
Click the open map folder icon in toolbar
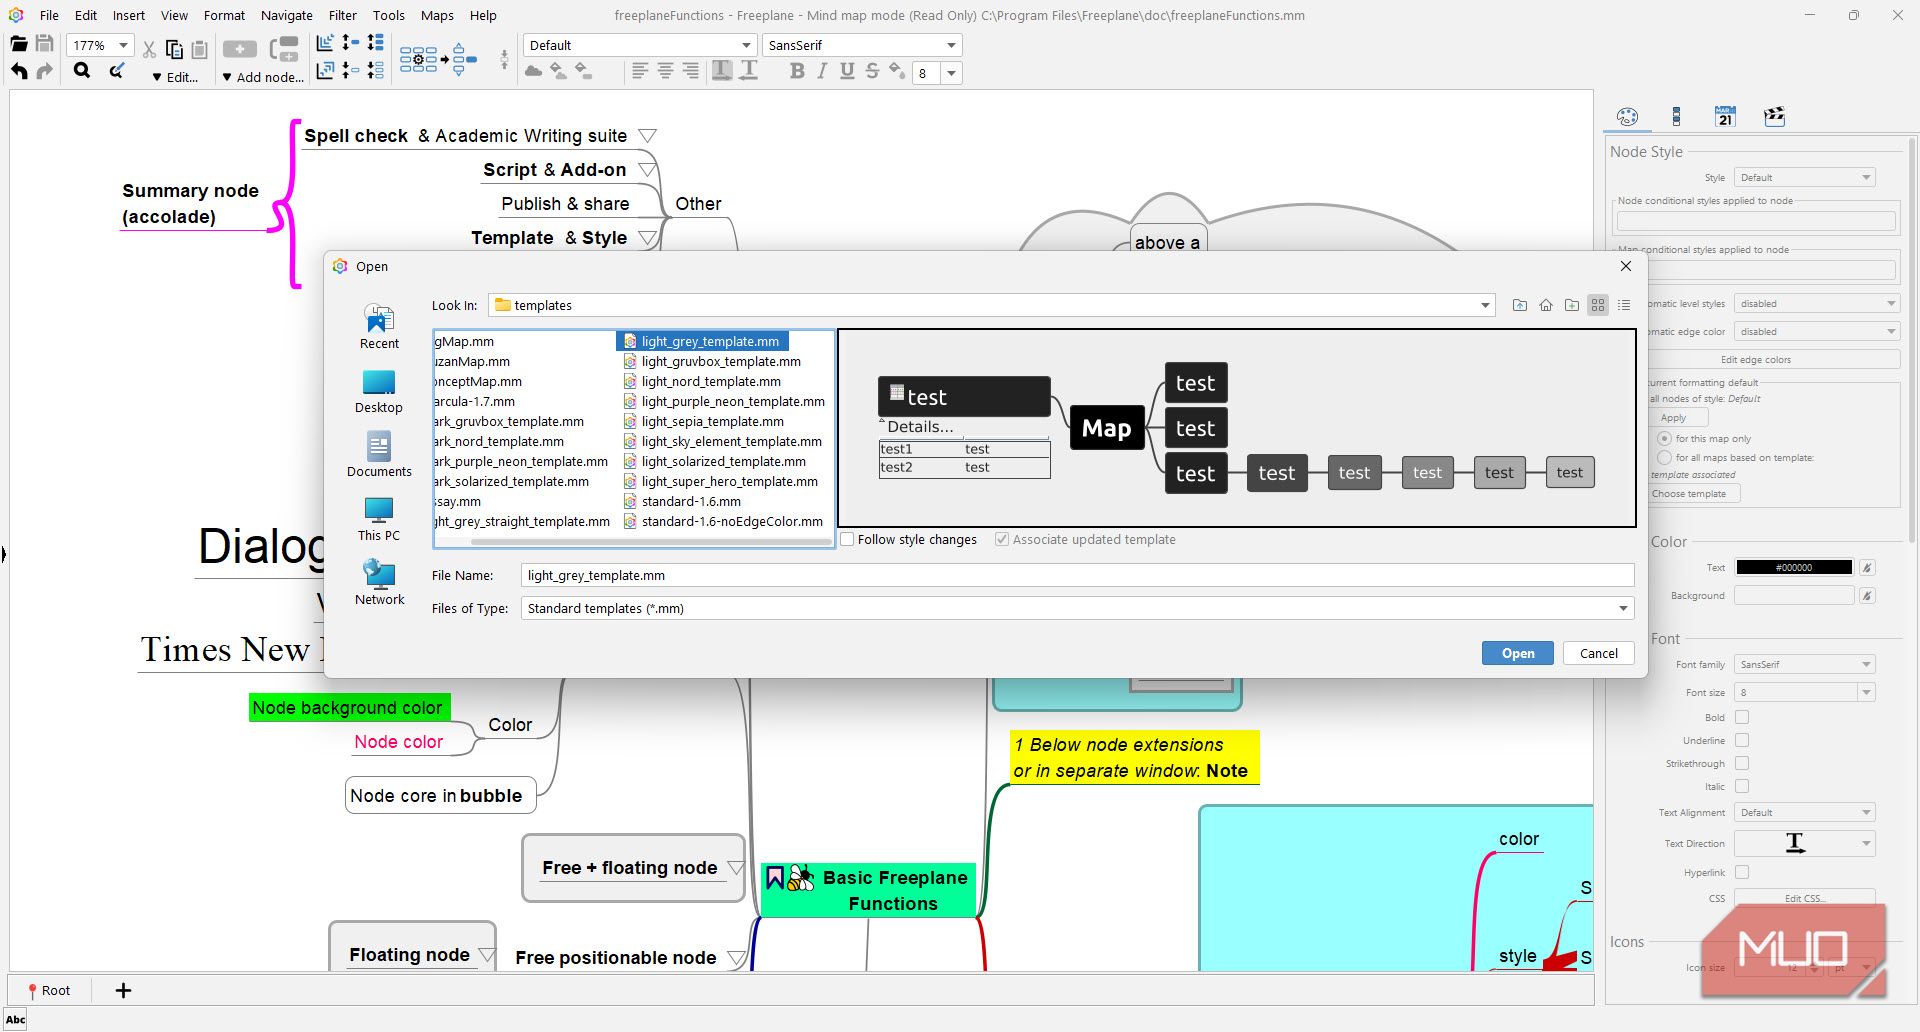point(18,44)
